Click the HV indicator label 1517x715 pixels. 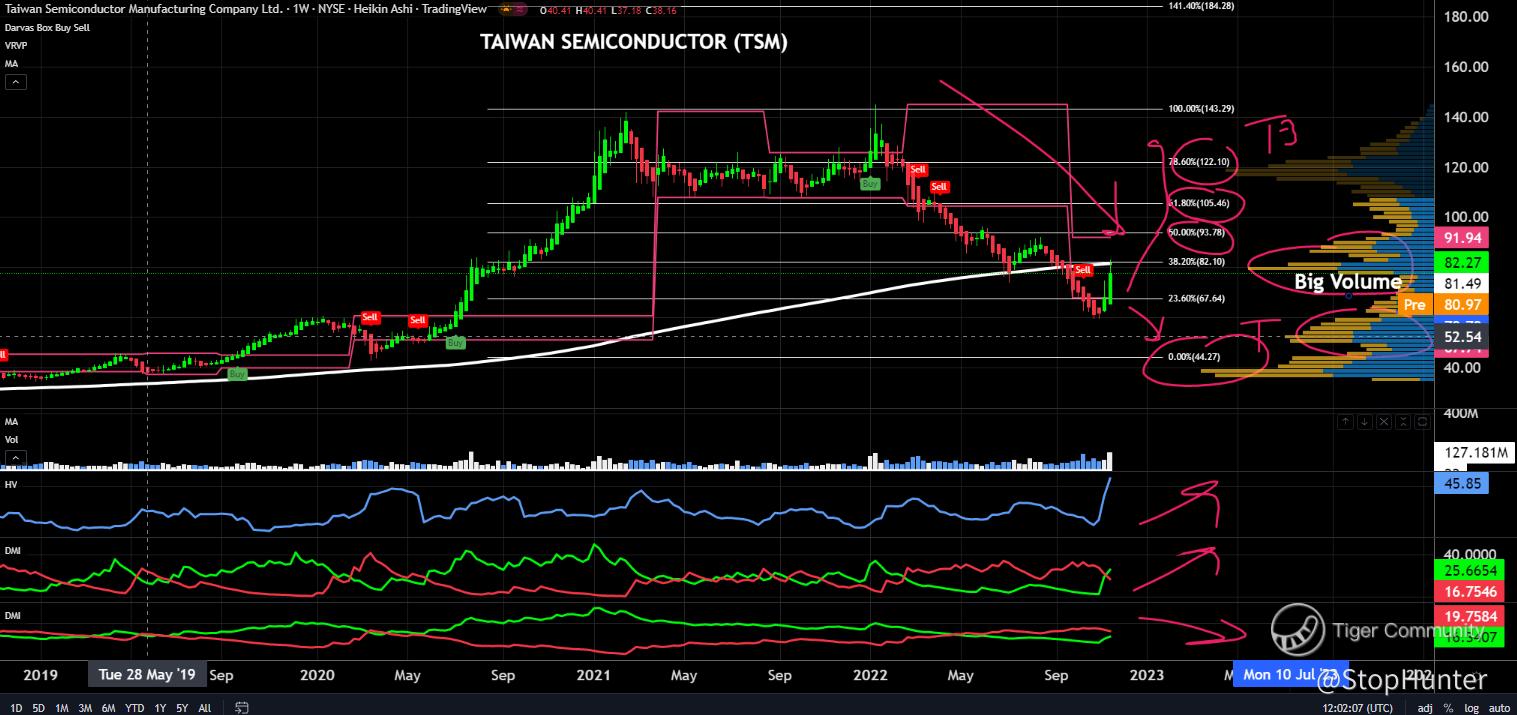[11, 484]
